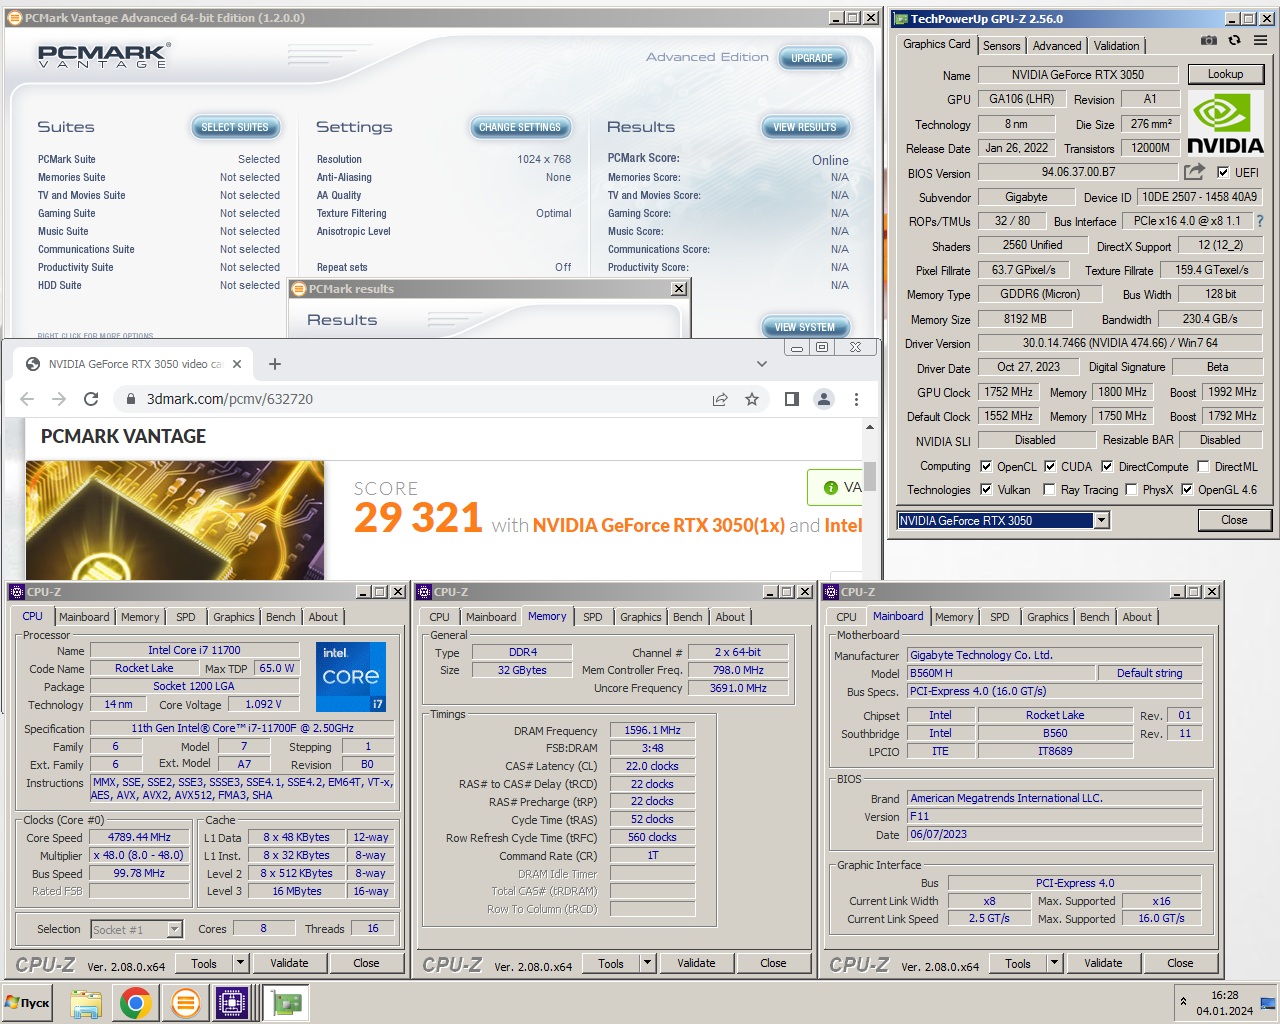Click the Intel Core i7 logo in CPU-Z
Viewport: 1280px width, 1024px height.
(350, 677)
